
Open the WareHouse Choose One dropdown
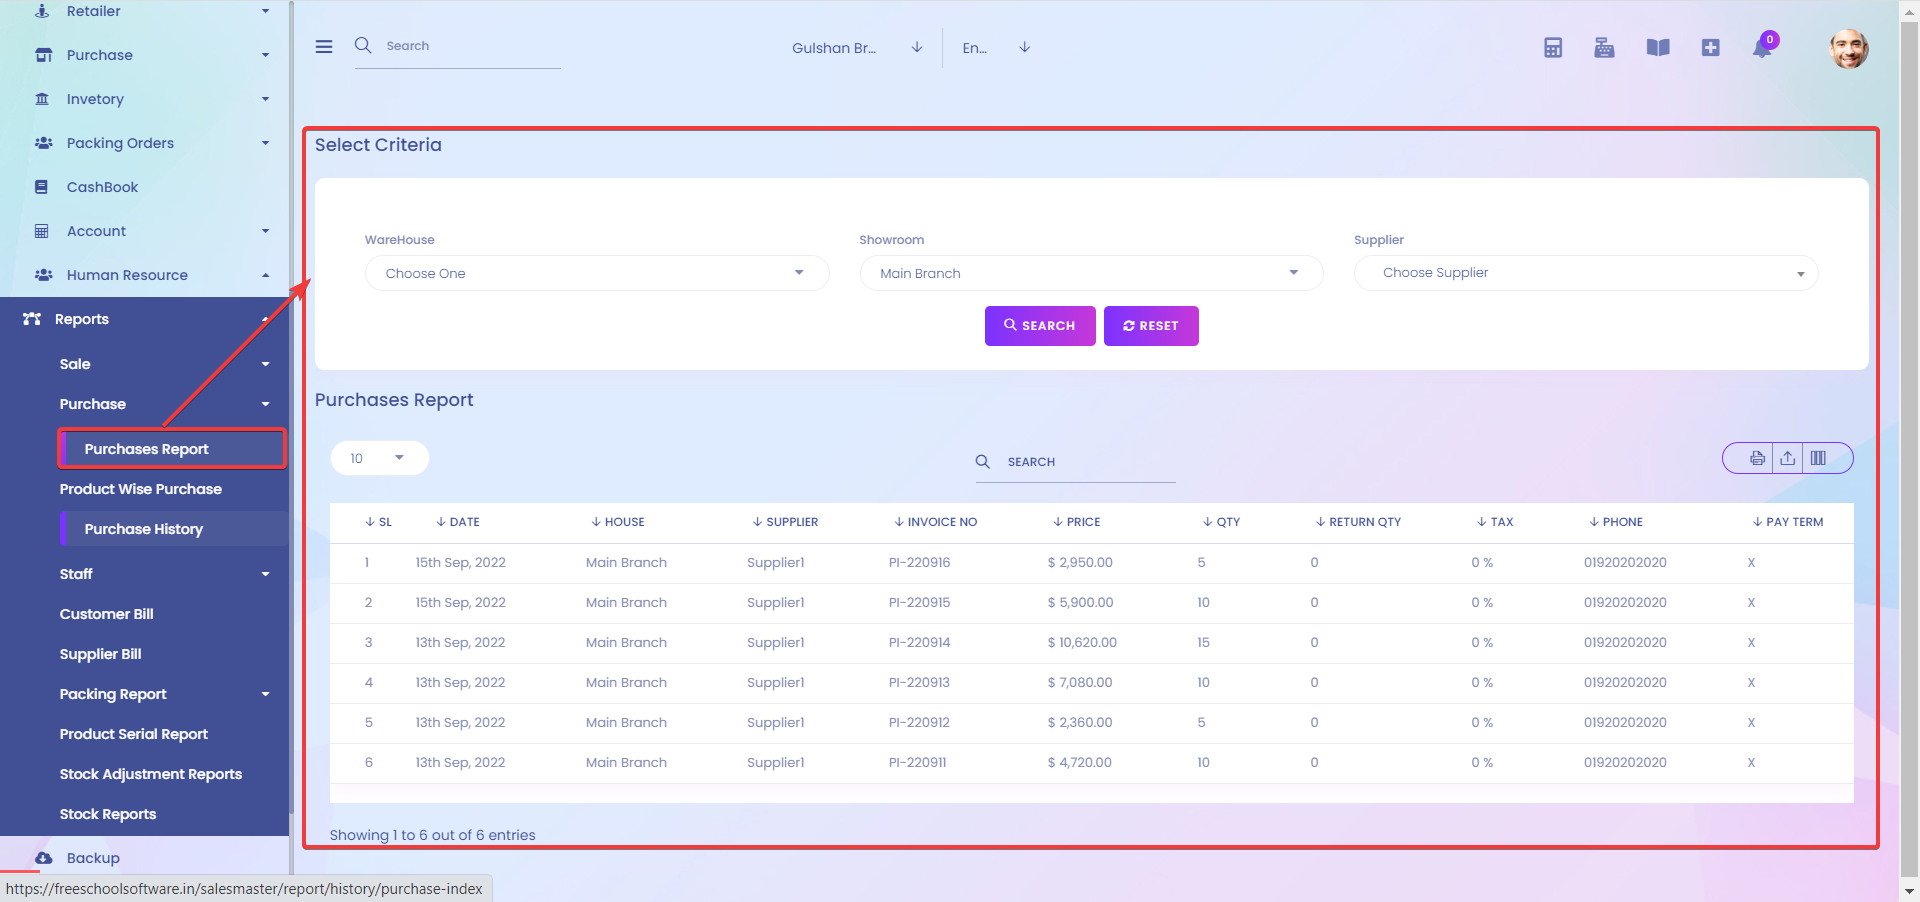pyautogui.click(x=596, y=273)
